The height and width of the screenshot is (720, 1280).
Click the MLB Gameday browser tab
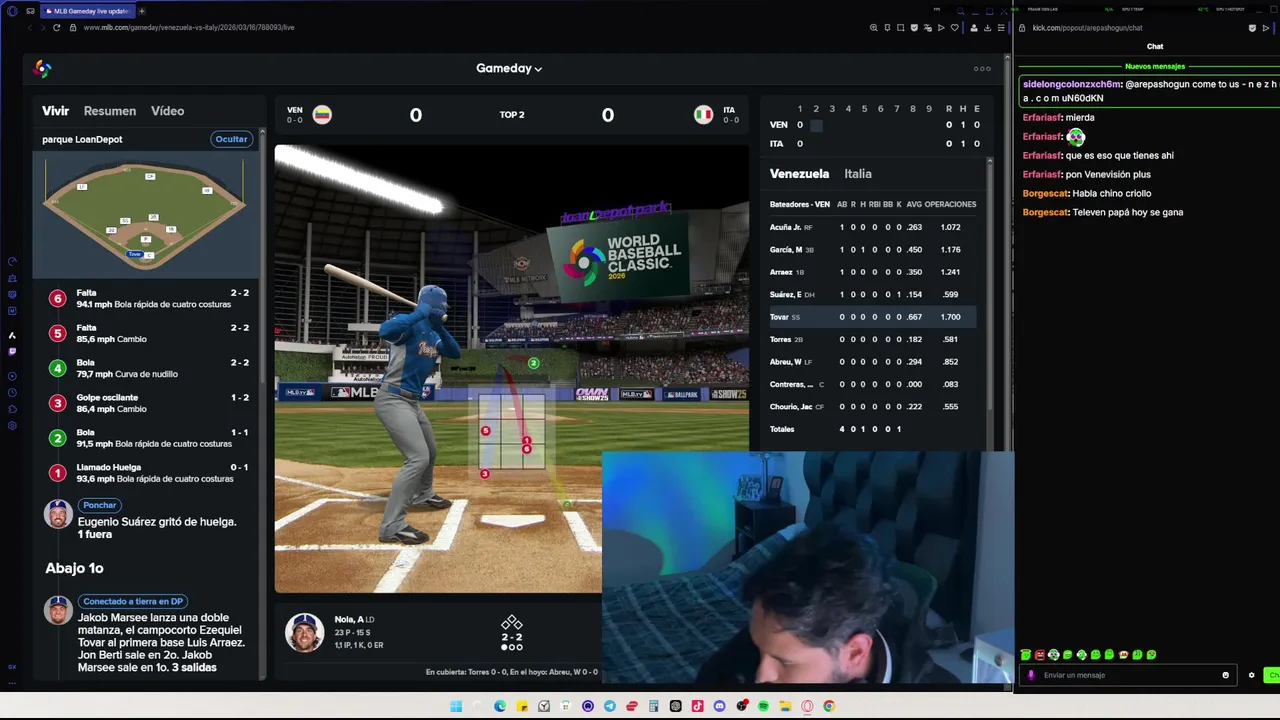[x=88, y=11]
